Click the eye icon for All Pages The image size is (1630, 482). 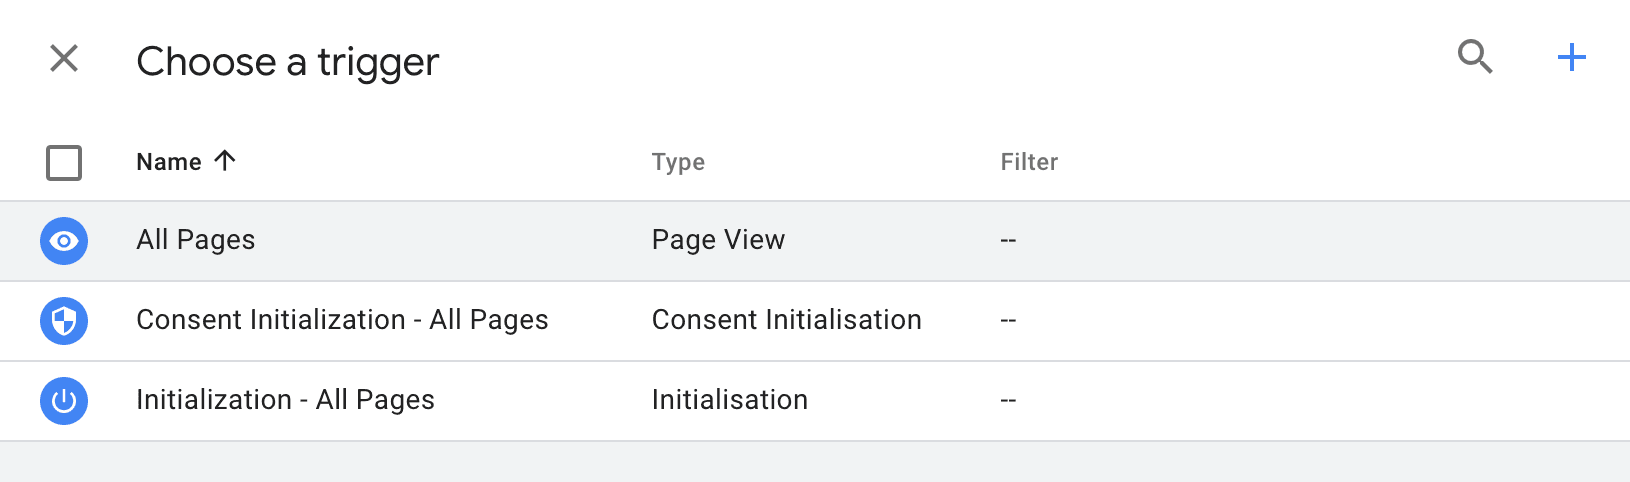[x=64, y=241]
